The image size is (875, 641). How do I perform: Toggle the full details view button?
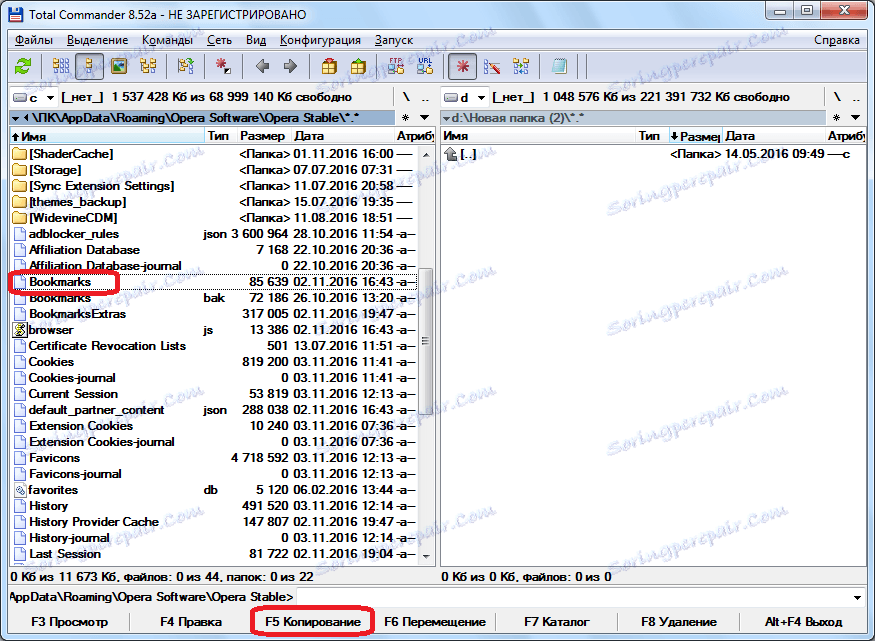click(x=89, y=67)
